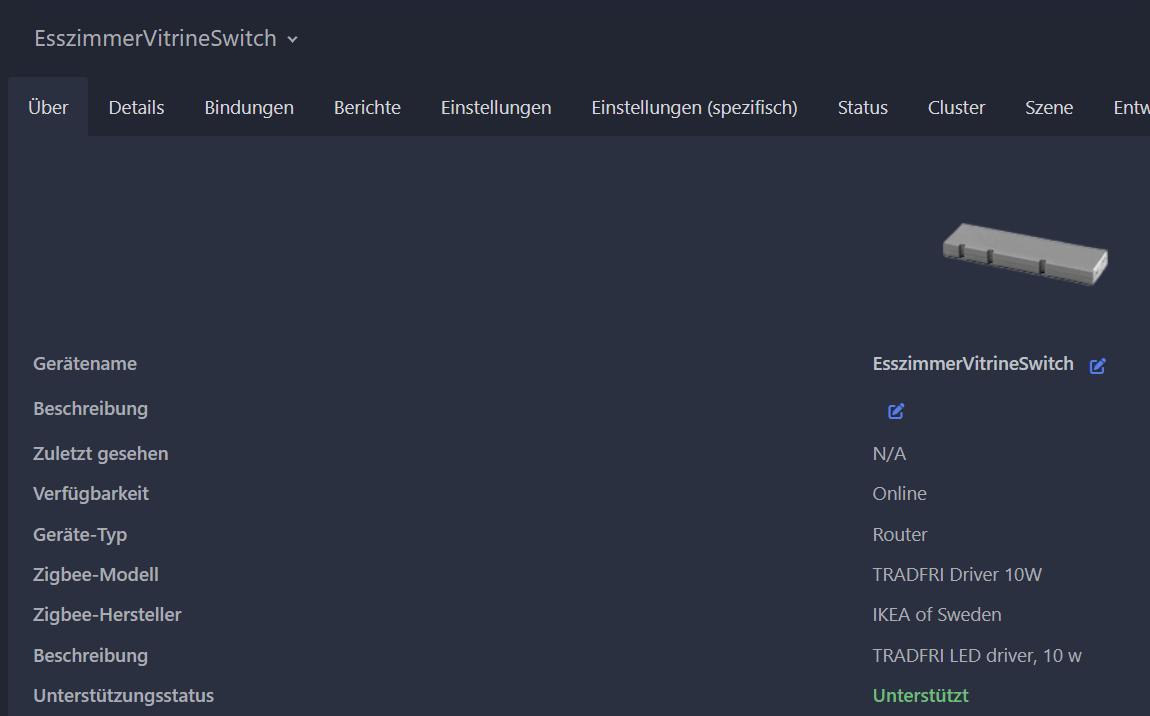1150x716 pixels.
Task: Click the Zigbee-Hersteller label
Action: coord(107,615)
